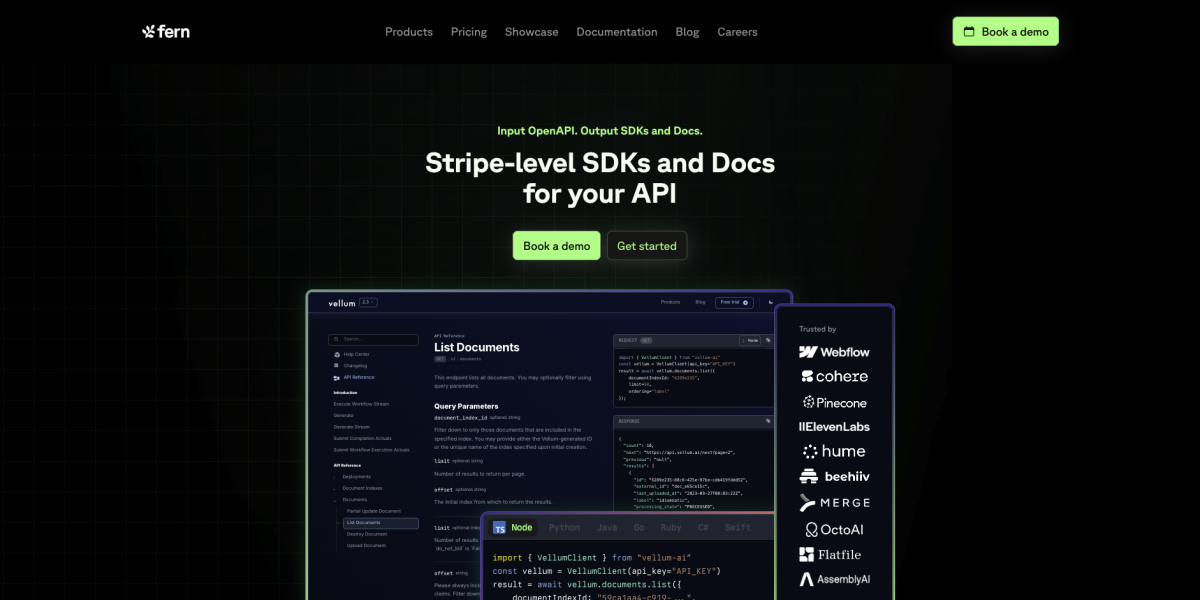Click the beehiiv logo icon
This screenshot has height=600, width=1200.
pos(808,477)
